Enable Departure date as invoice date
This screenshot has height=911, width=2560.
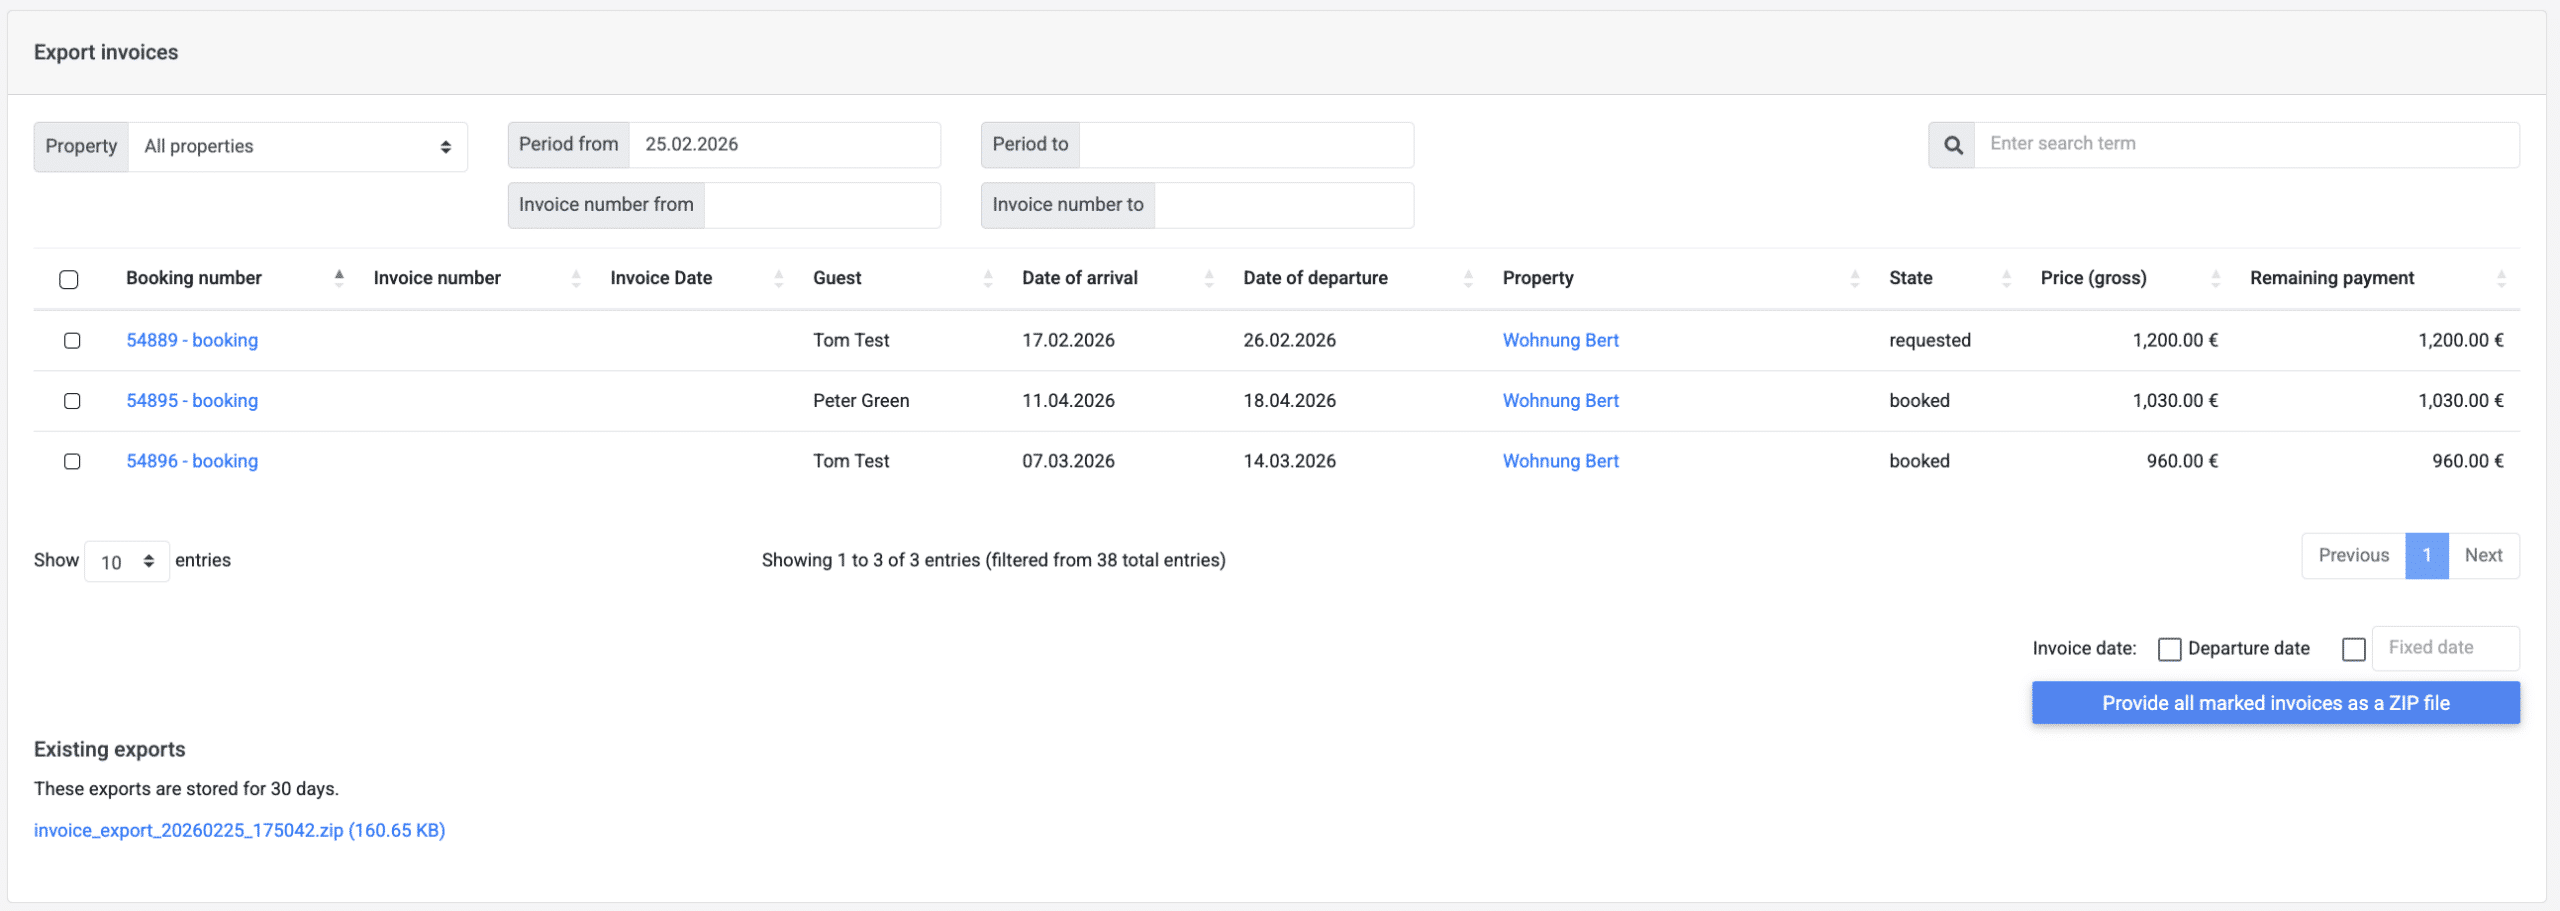2169,649
